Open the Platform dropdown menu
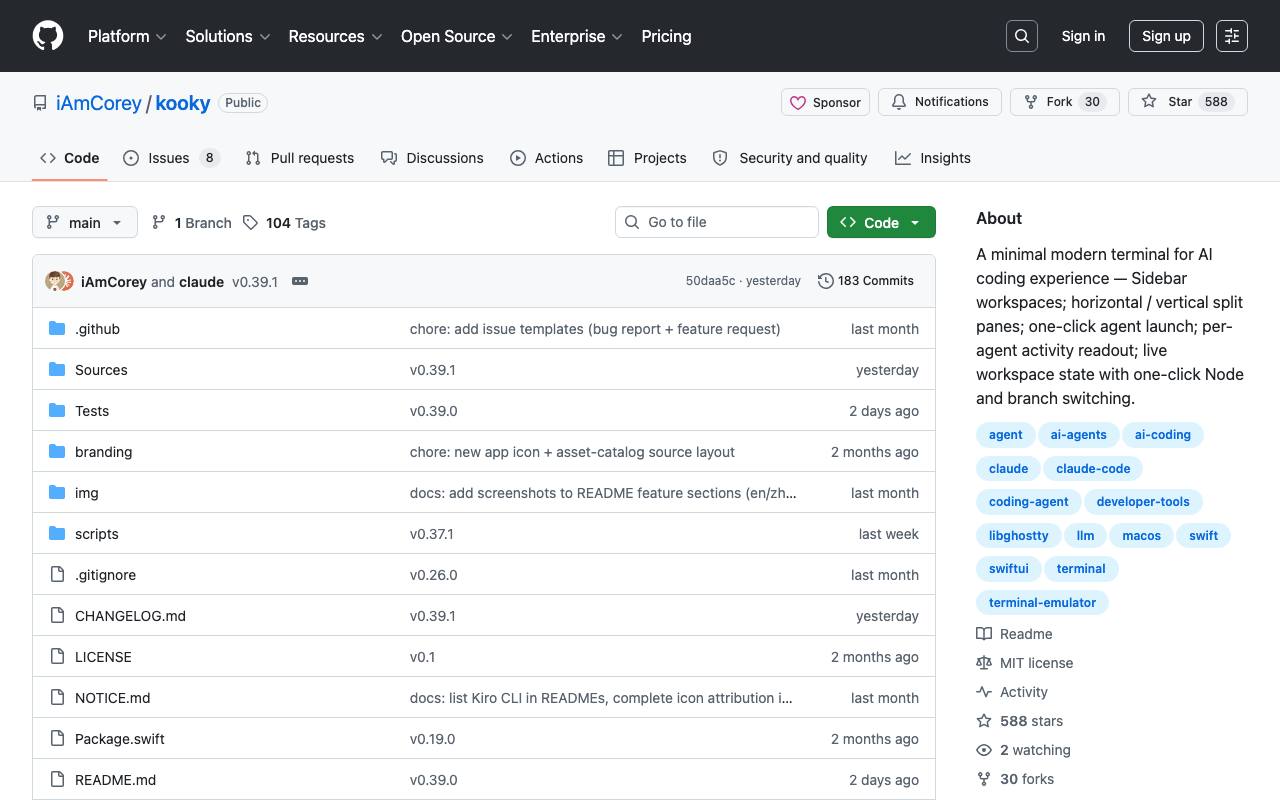This screenshot has height=800, width=1280. tap(127, 36)
